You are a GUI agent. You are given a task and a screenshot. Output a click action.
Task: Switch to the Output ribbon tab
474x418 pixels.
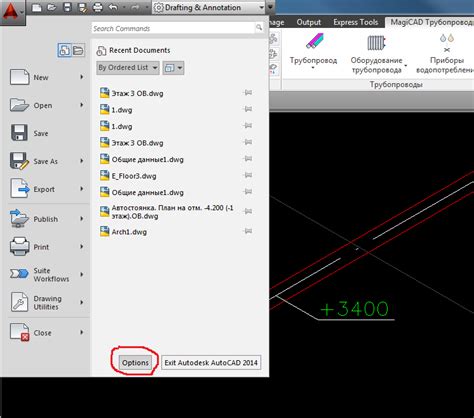click(x=308, y=22)
